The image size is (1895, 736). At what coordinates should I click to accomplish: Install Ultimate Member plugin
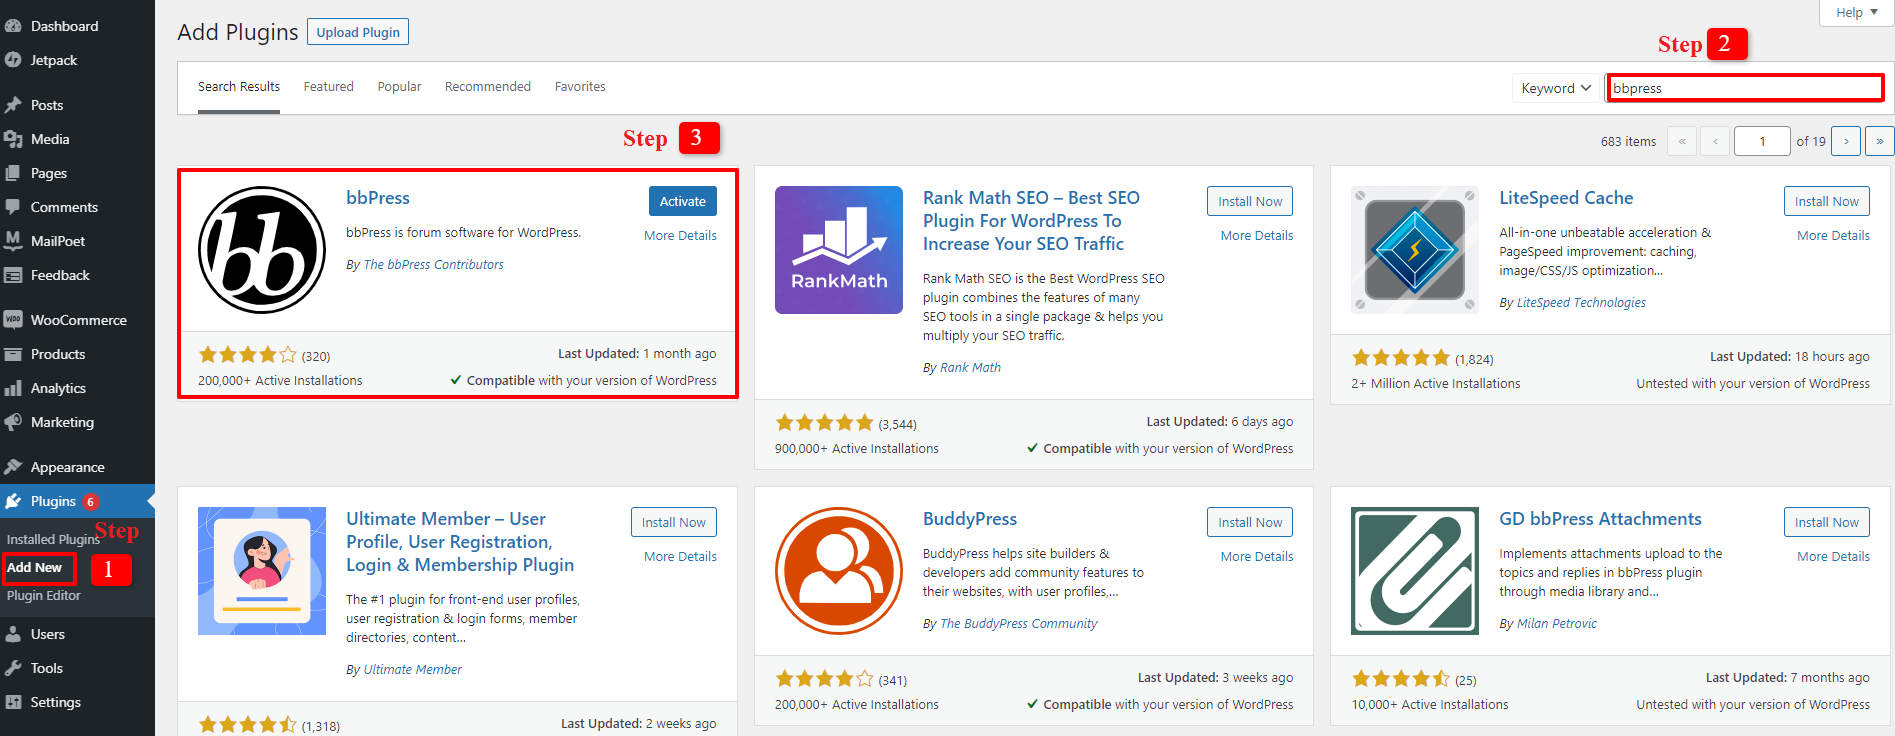click(x=674, y=522)
